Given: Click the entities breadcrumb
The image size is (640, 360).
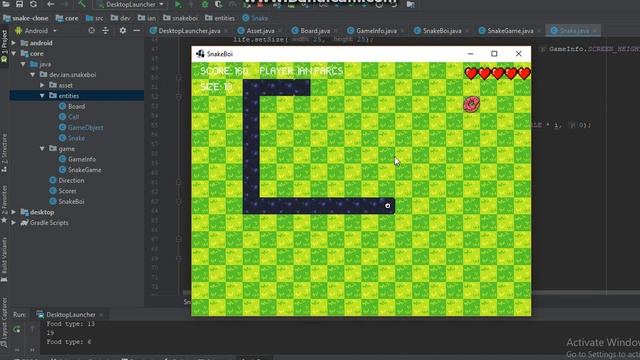Looking at the screenshot, I should (220, 18).
